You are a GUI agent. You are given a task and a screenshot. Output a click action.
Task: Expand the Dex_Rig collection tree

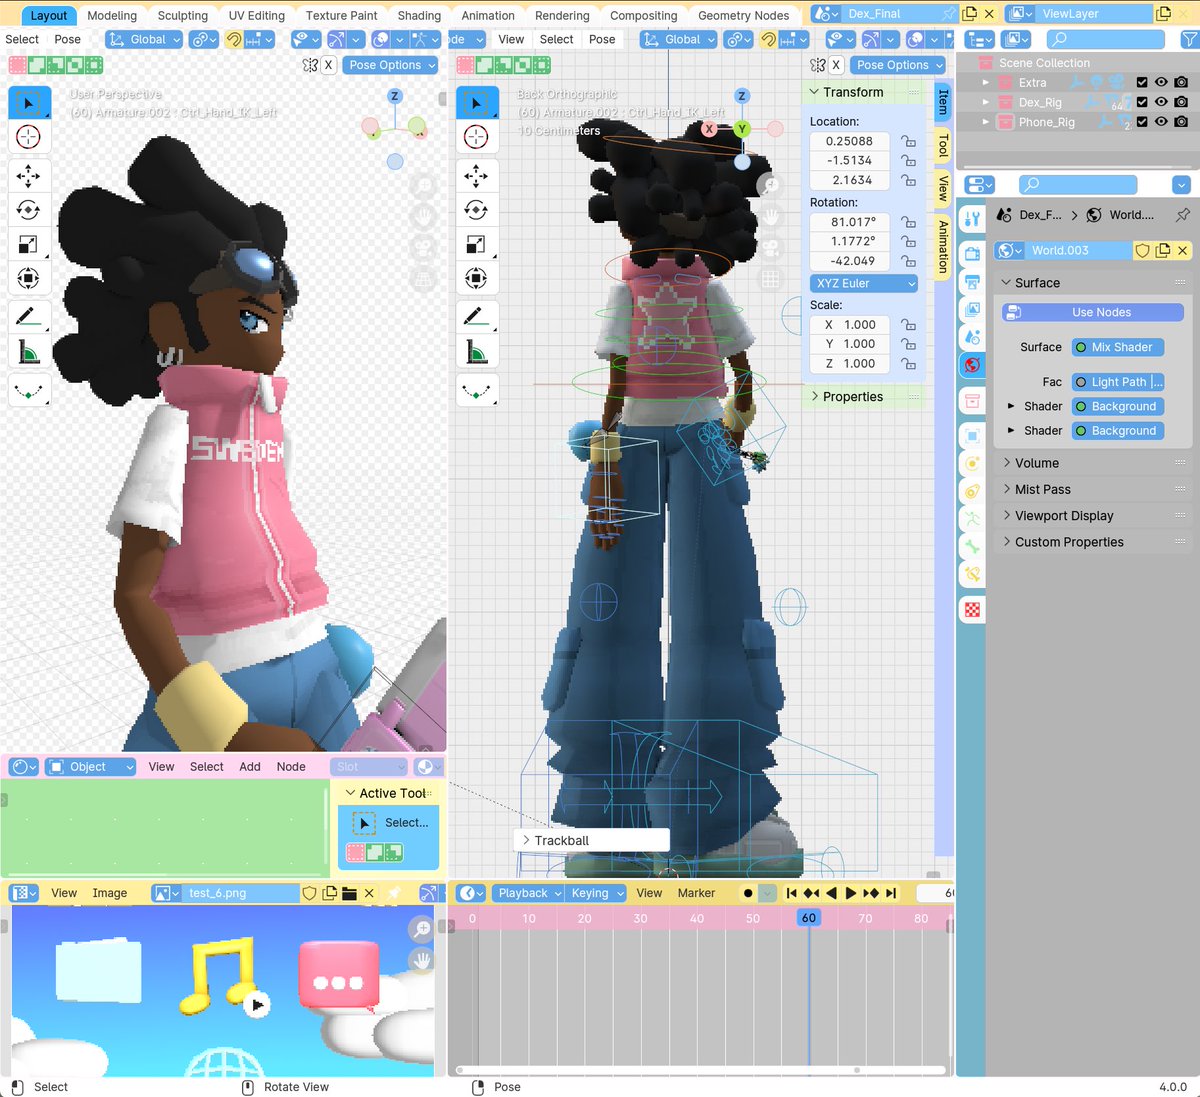pos(986,102)
